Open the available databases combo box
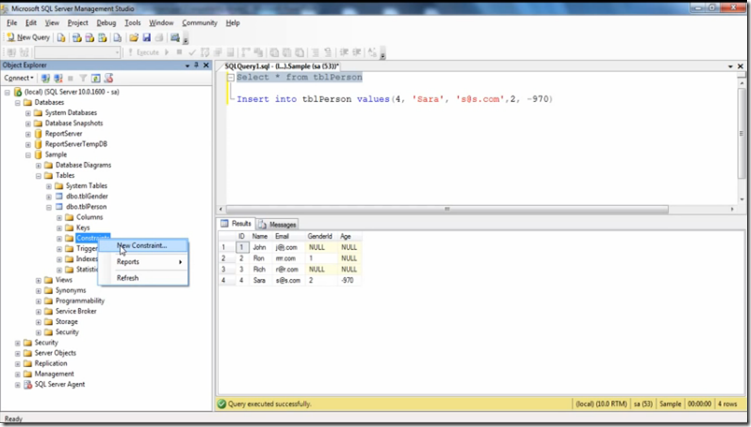 tap(77, 52)
